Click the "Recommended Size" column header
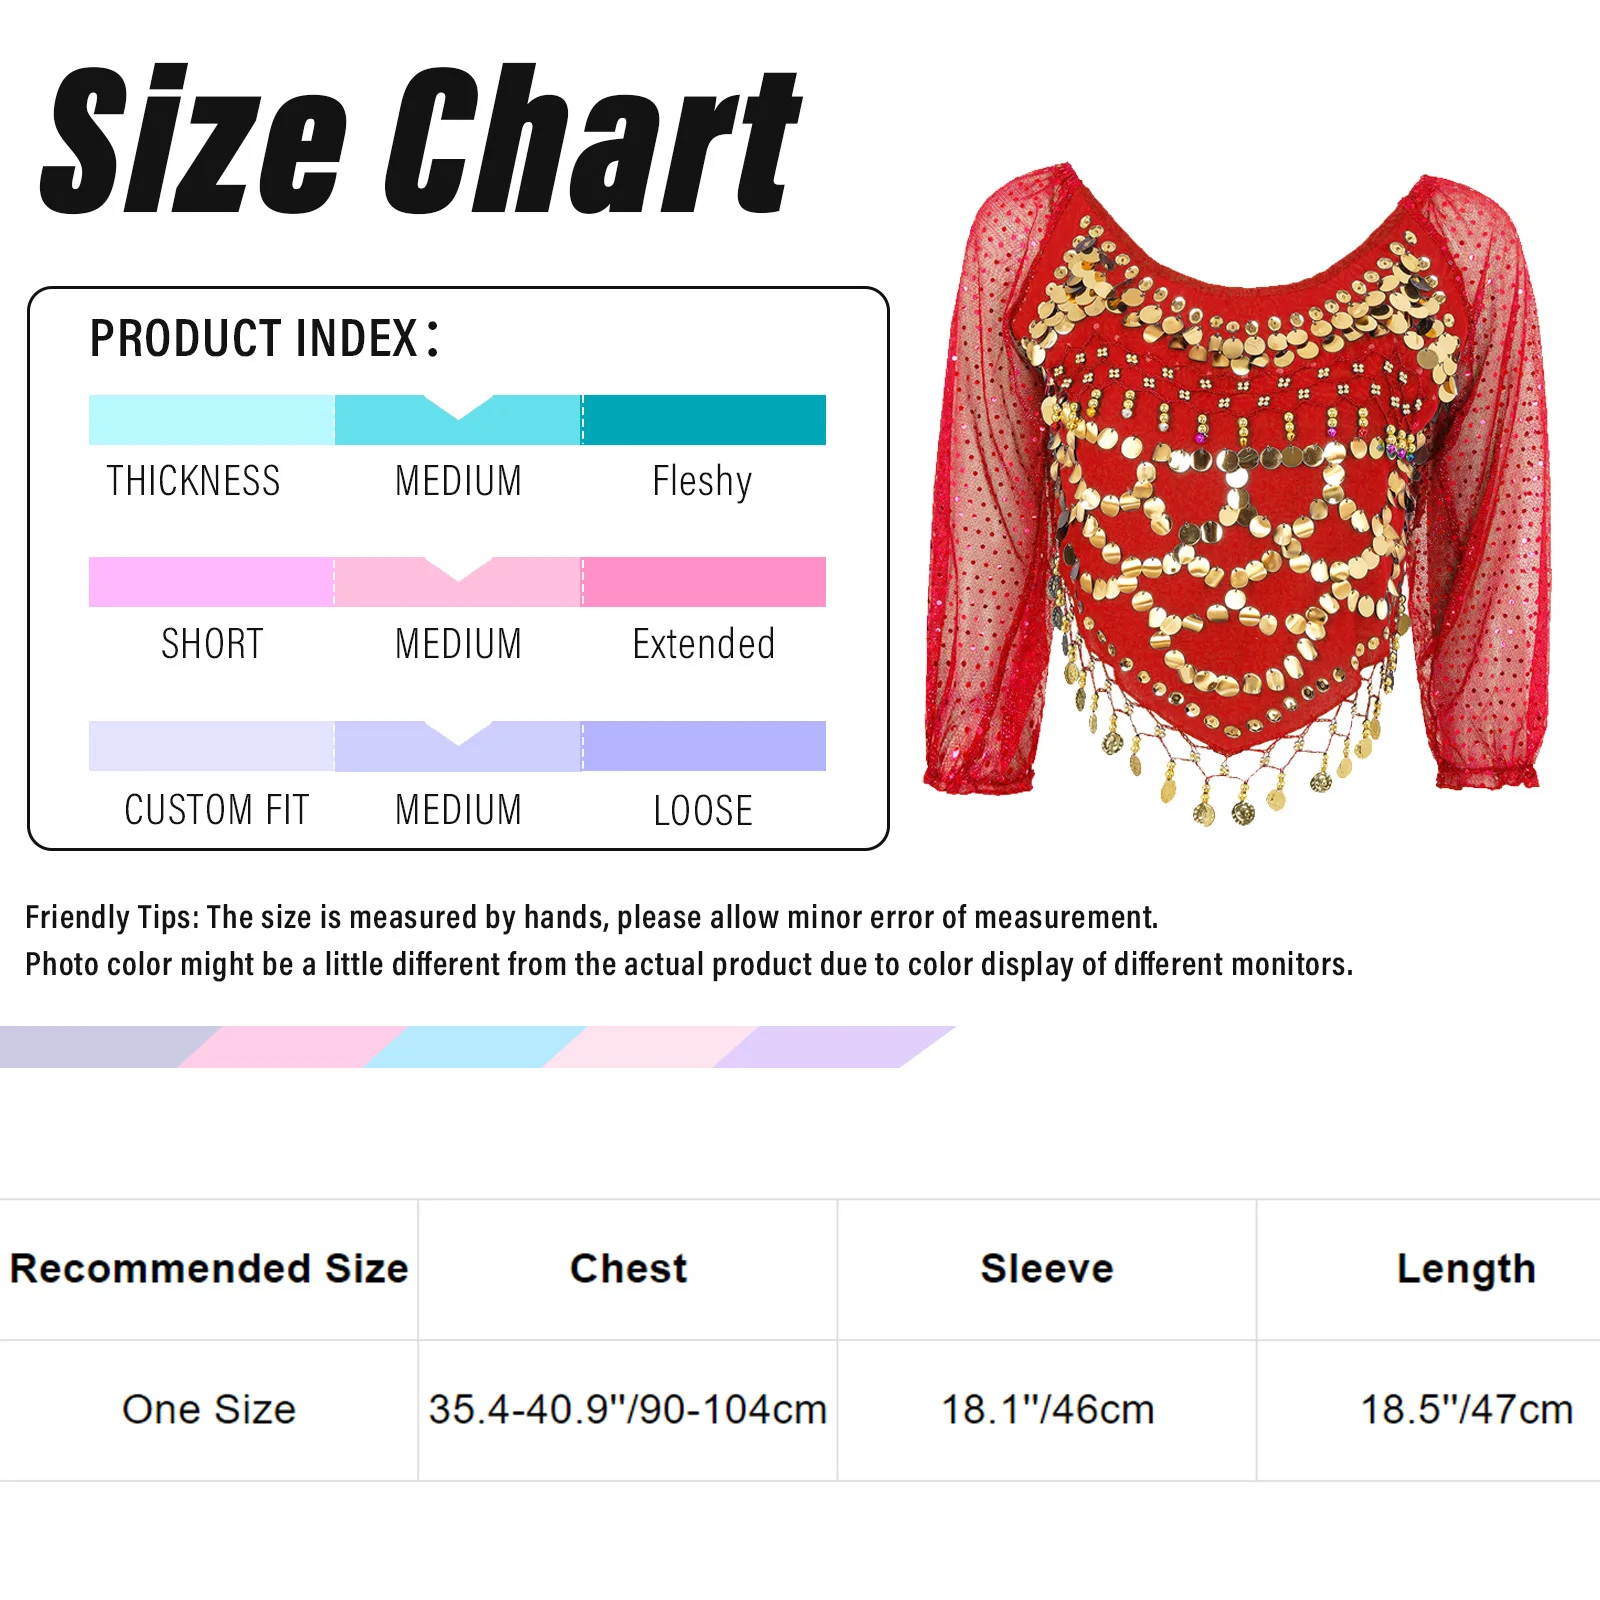The image size is (1600, 1600). (209, 1269)
